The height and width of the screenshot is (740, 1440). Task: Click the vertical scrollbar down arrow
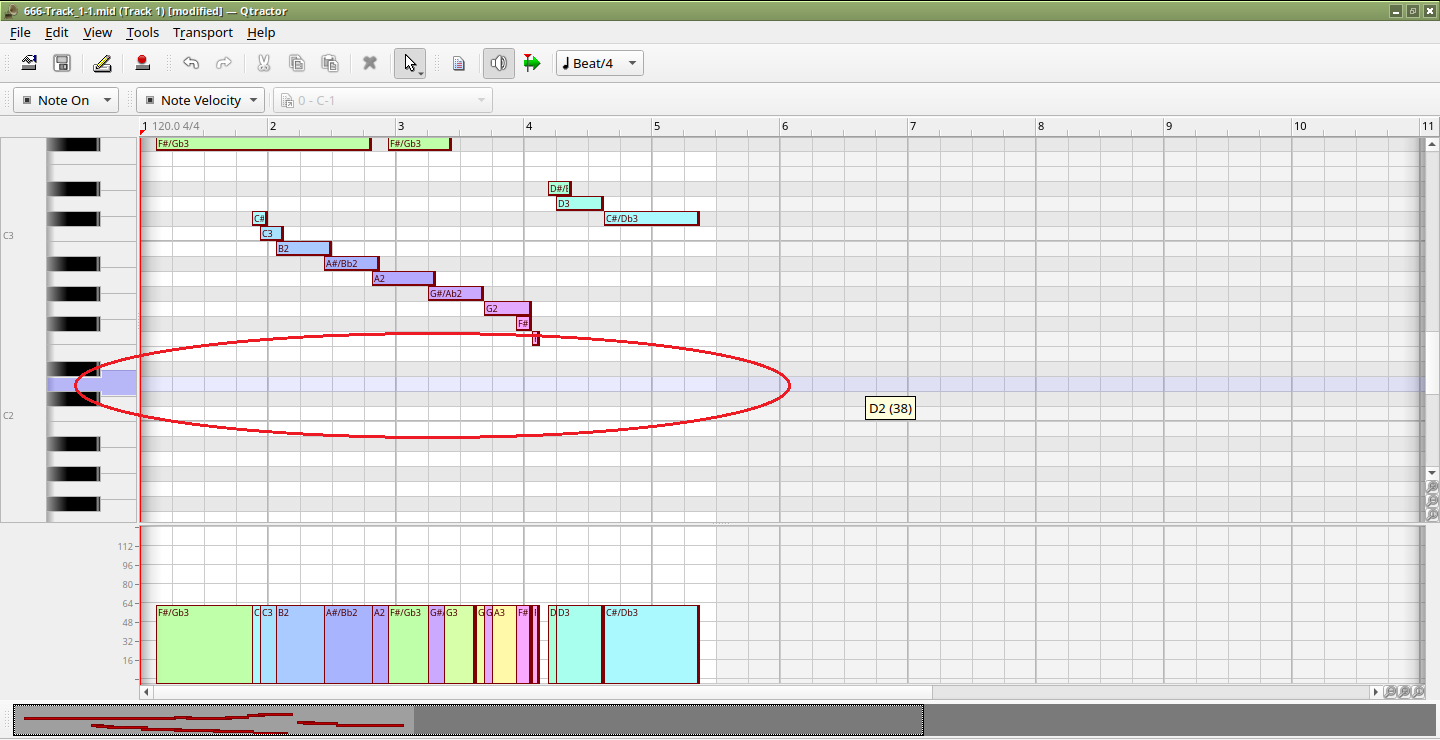1432,473
